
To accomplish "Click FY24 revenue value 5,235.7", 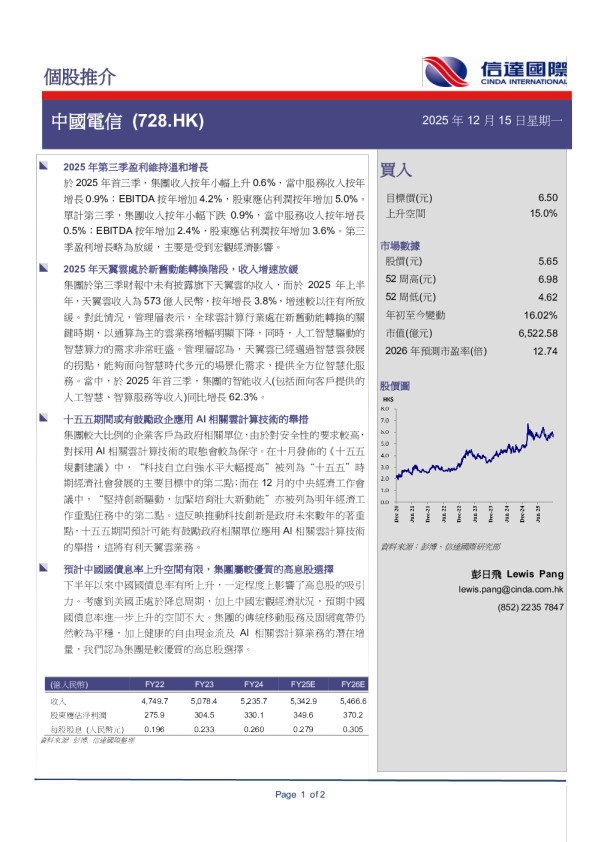I will (253, 701).
